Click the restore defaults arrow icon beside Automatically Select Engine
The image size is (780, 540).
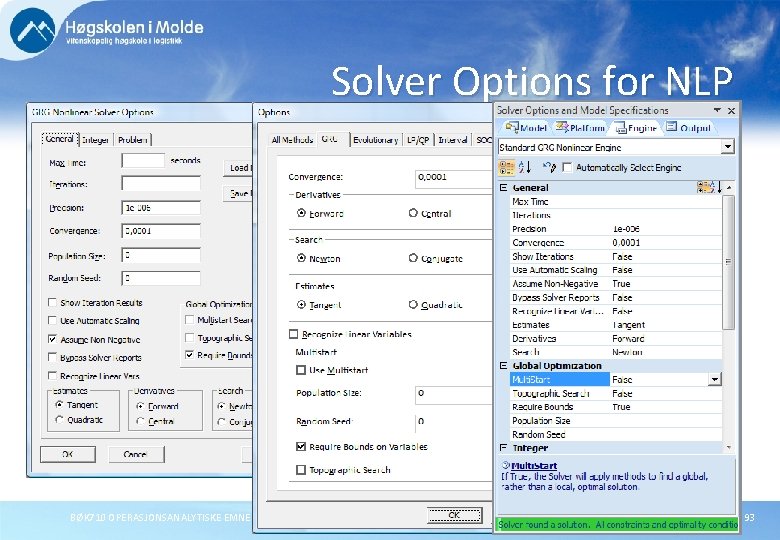pos(549,167)
